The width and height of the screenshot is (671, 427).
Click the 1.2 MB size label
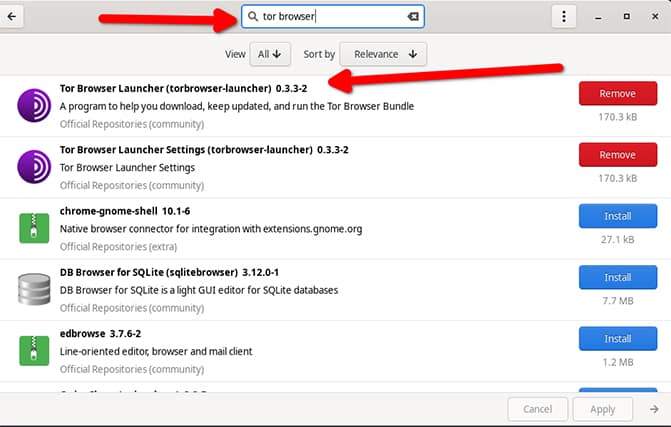(x=618, y=362)
